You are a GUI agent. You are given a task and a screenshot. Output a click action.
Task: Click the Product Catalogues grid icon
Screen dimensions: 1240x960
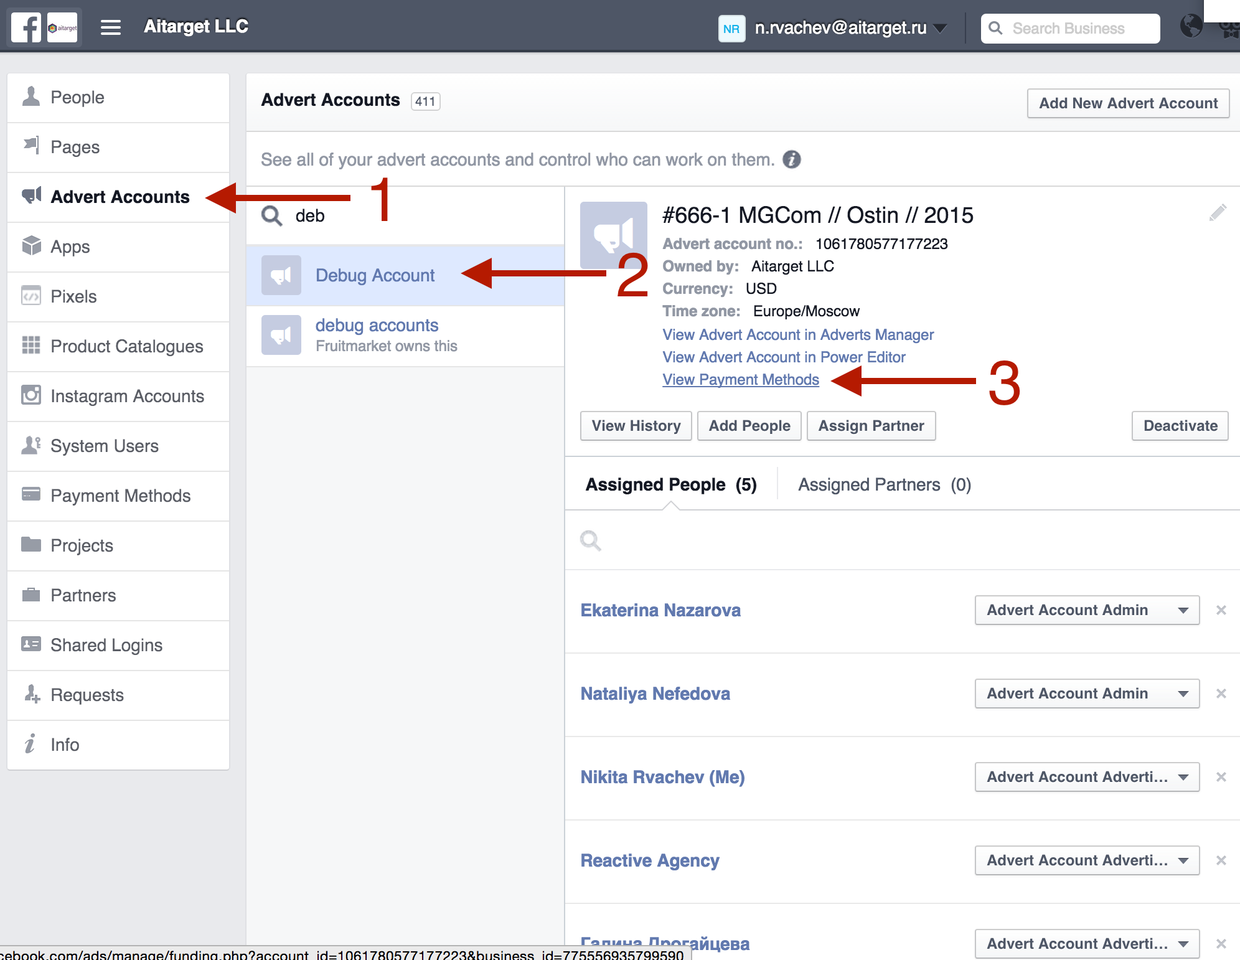pyautogui.click(x=31, y=345)
